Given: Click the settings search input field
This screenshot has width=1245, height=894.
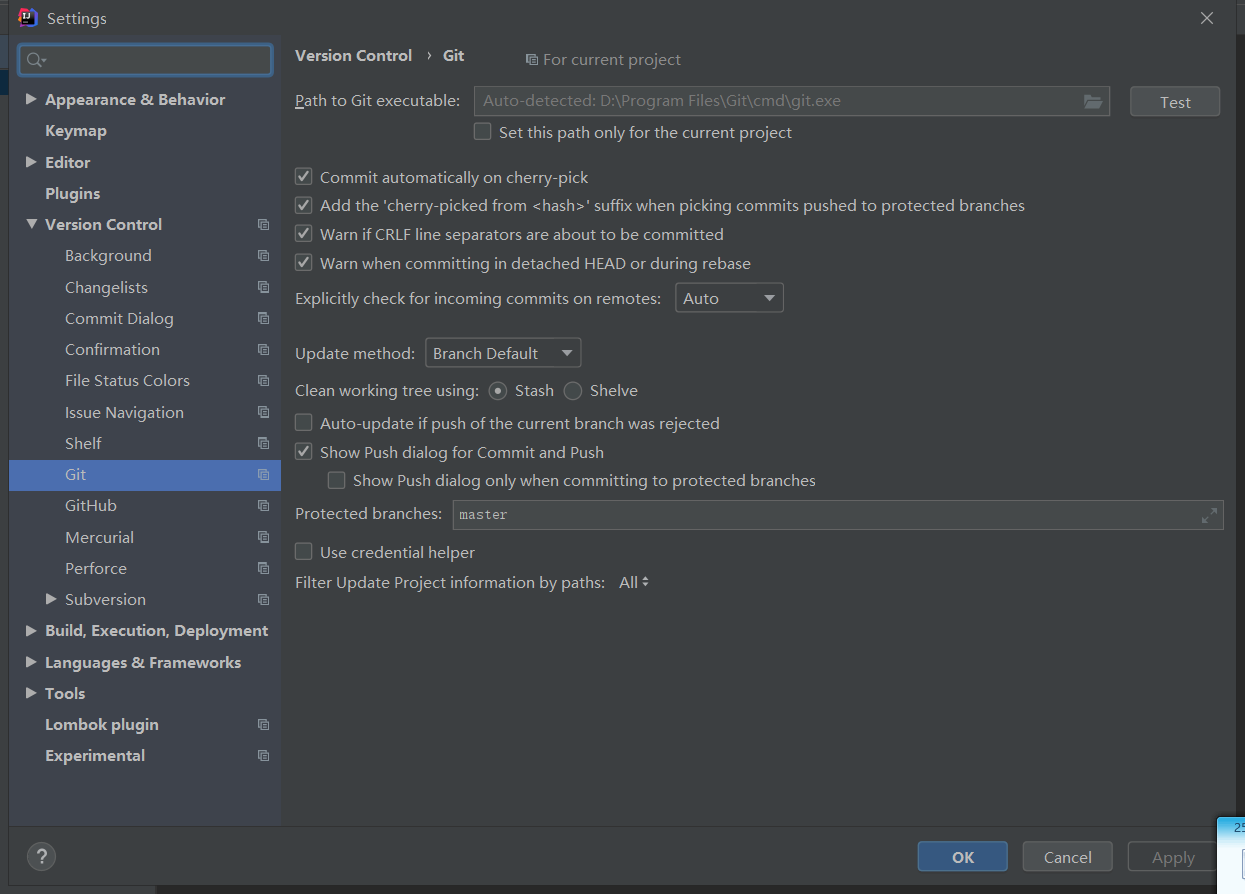Looking at the screenshot, I should pyautogui.click(x=145, y=60).
